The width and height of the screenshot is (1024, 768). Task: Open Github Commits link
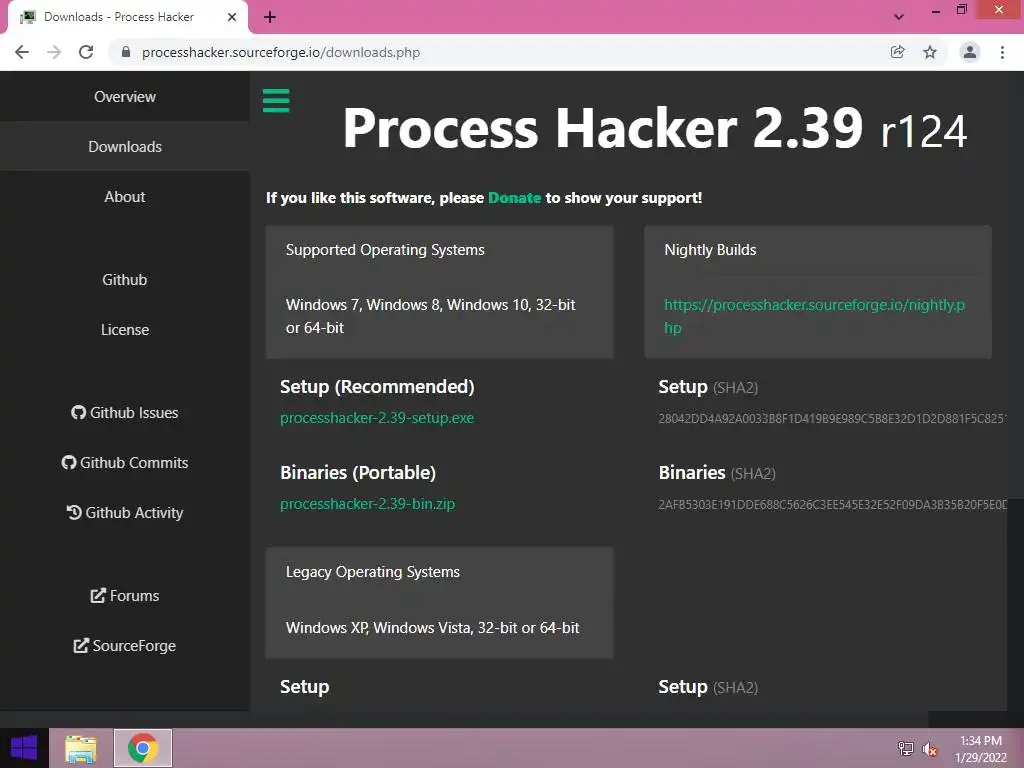(x=125, y=462)
